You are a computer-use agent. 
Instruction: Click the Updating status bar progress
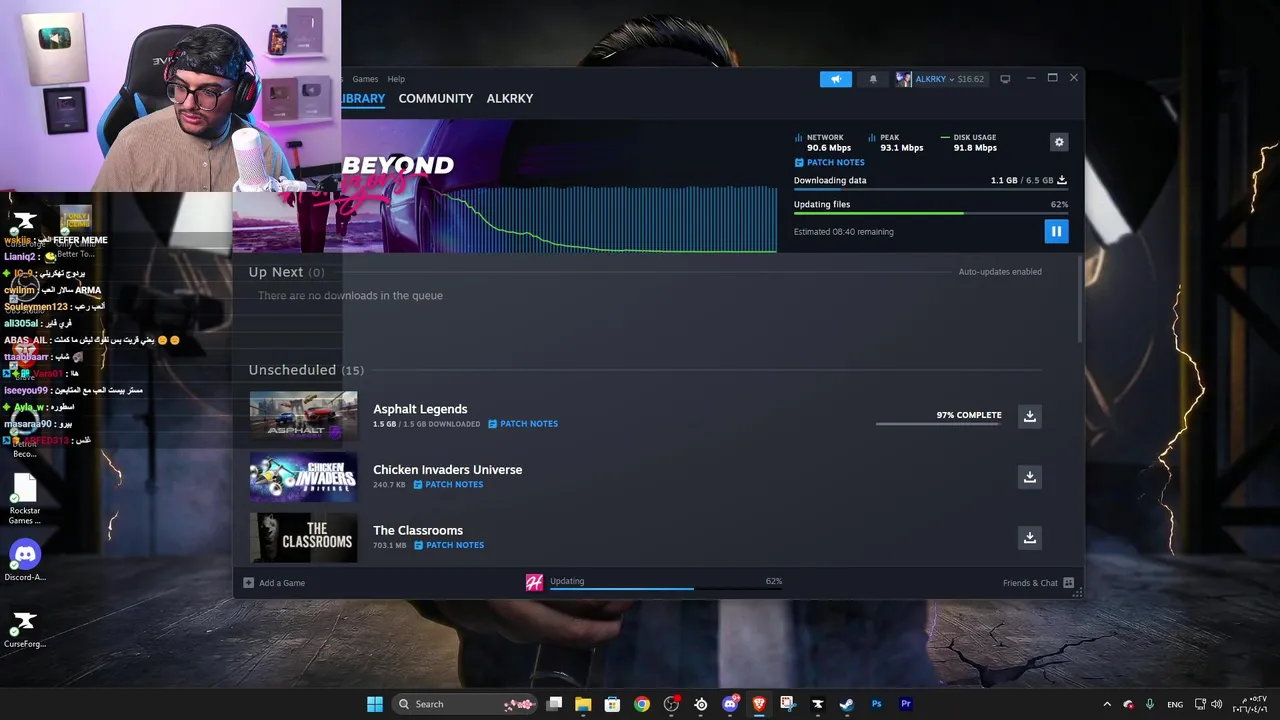tap(666, 588)
